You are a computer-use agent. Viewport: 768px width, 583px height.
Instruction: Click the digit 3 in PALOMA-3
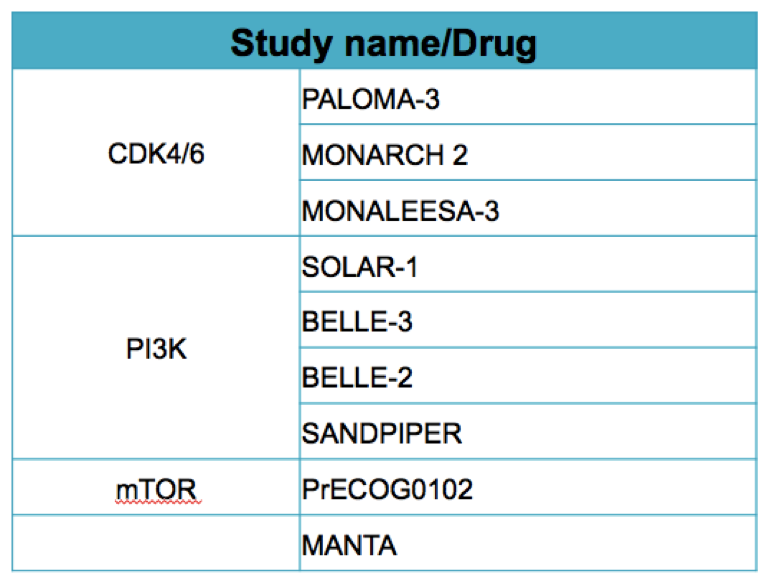pos(433,100)
